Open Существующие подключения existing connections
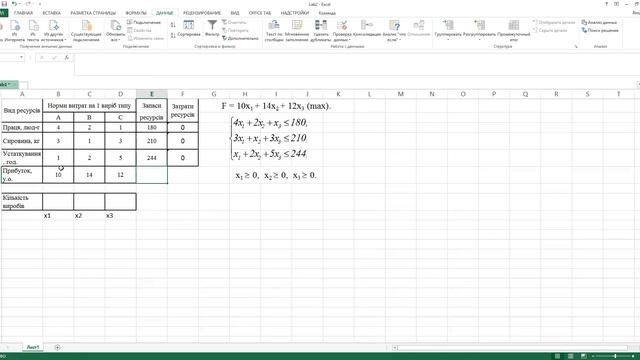Image resolution: width=640 pixels, height=360 pixels. click(x=86, y=31)
